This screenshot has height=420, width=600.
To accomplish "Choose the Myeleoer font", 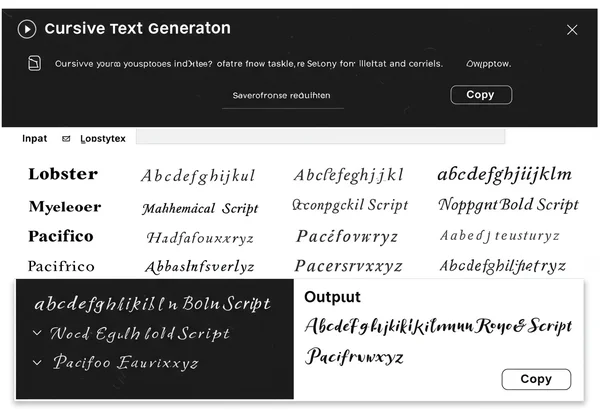I will pos(65,207).
